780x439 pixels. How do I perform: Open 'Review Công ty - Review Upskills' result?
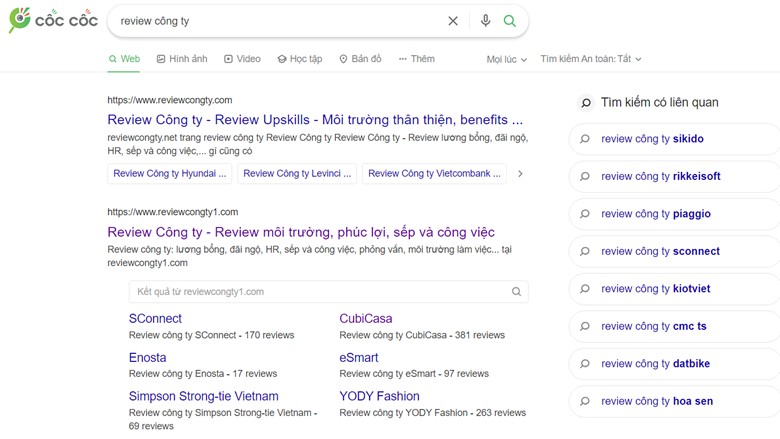(314, 120)
